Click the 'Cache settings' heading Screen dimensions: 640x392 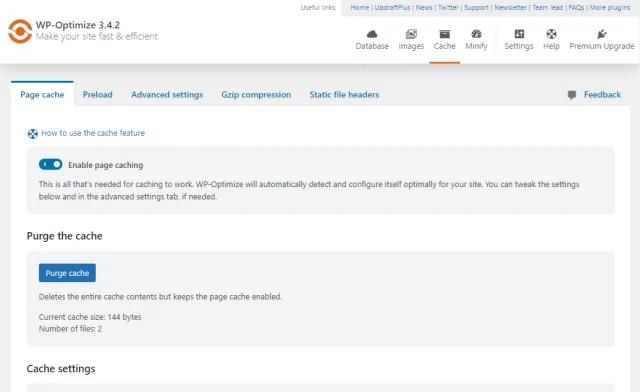pyautogui.click(x=61, y=369)
